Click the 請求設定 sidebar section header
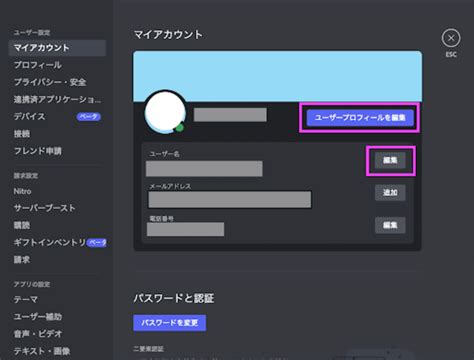 pos(26,176)
